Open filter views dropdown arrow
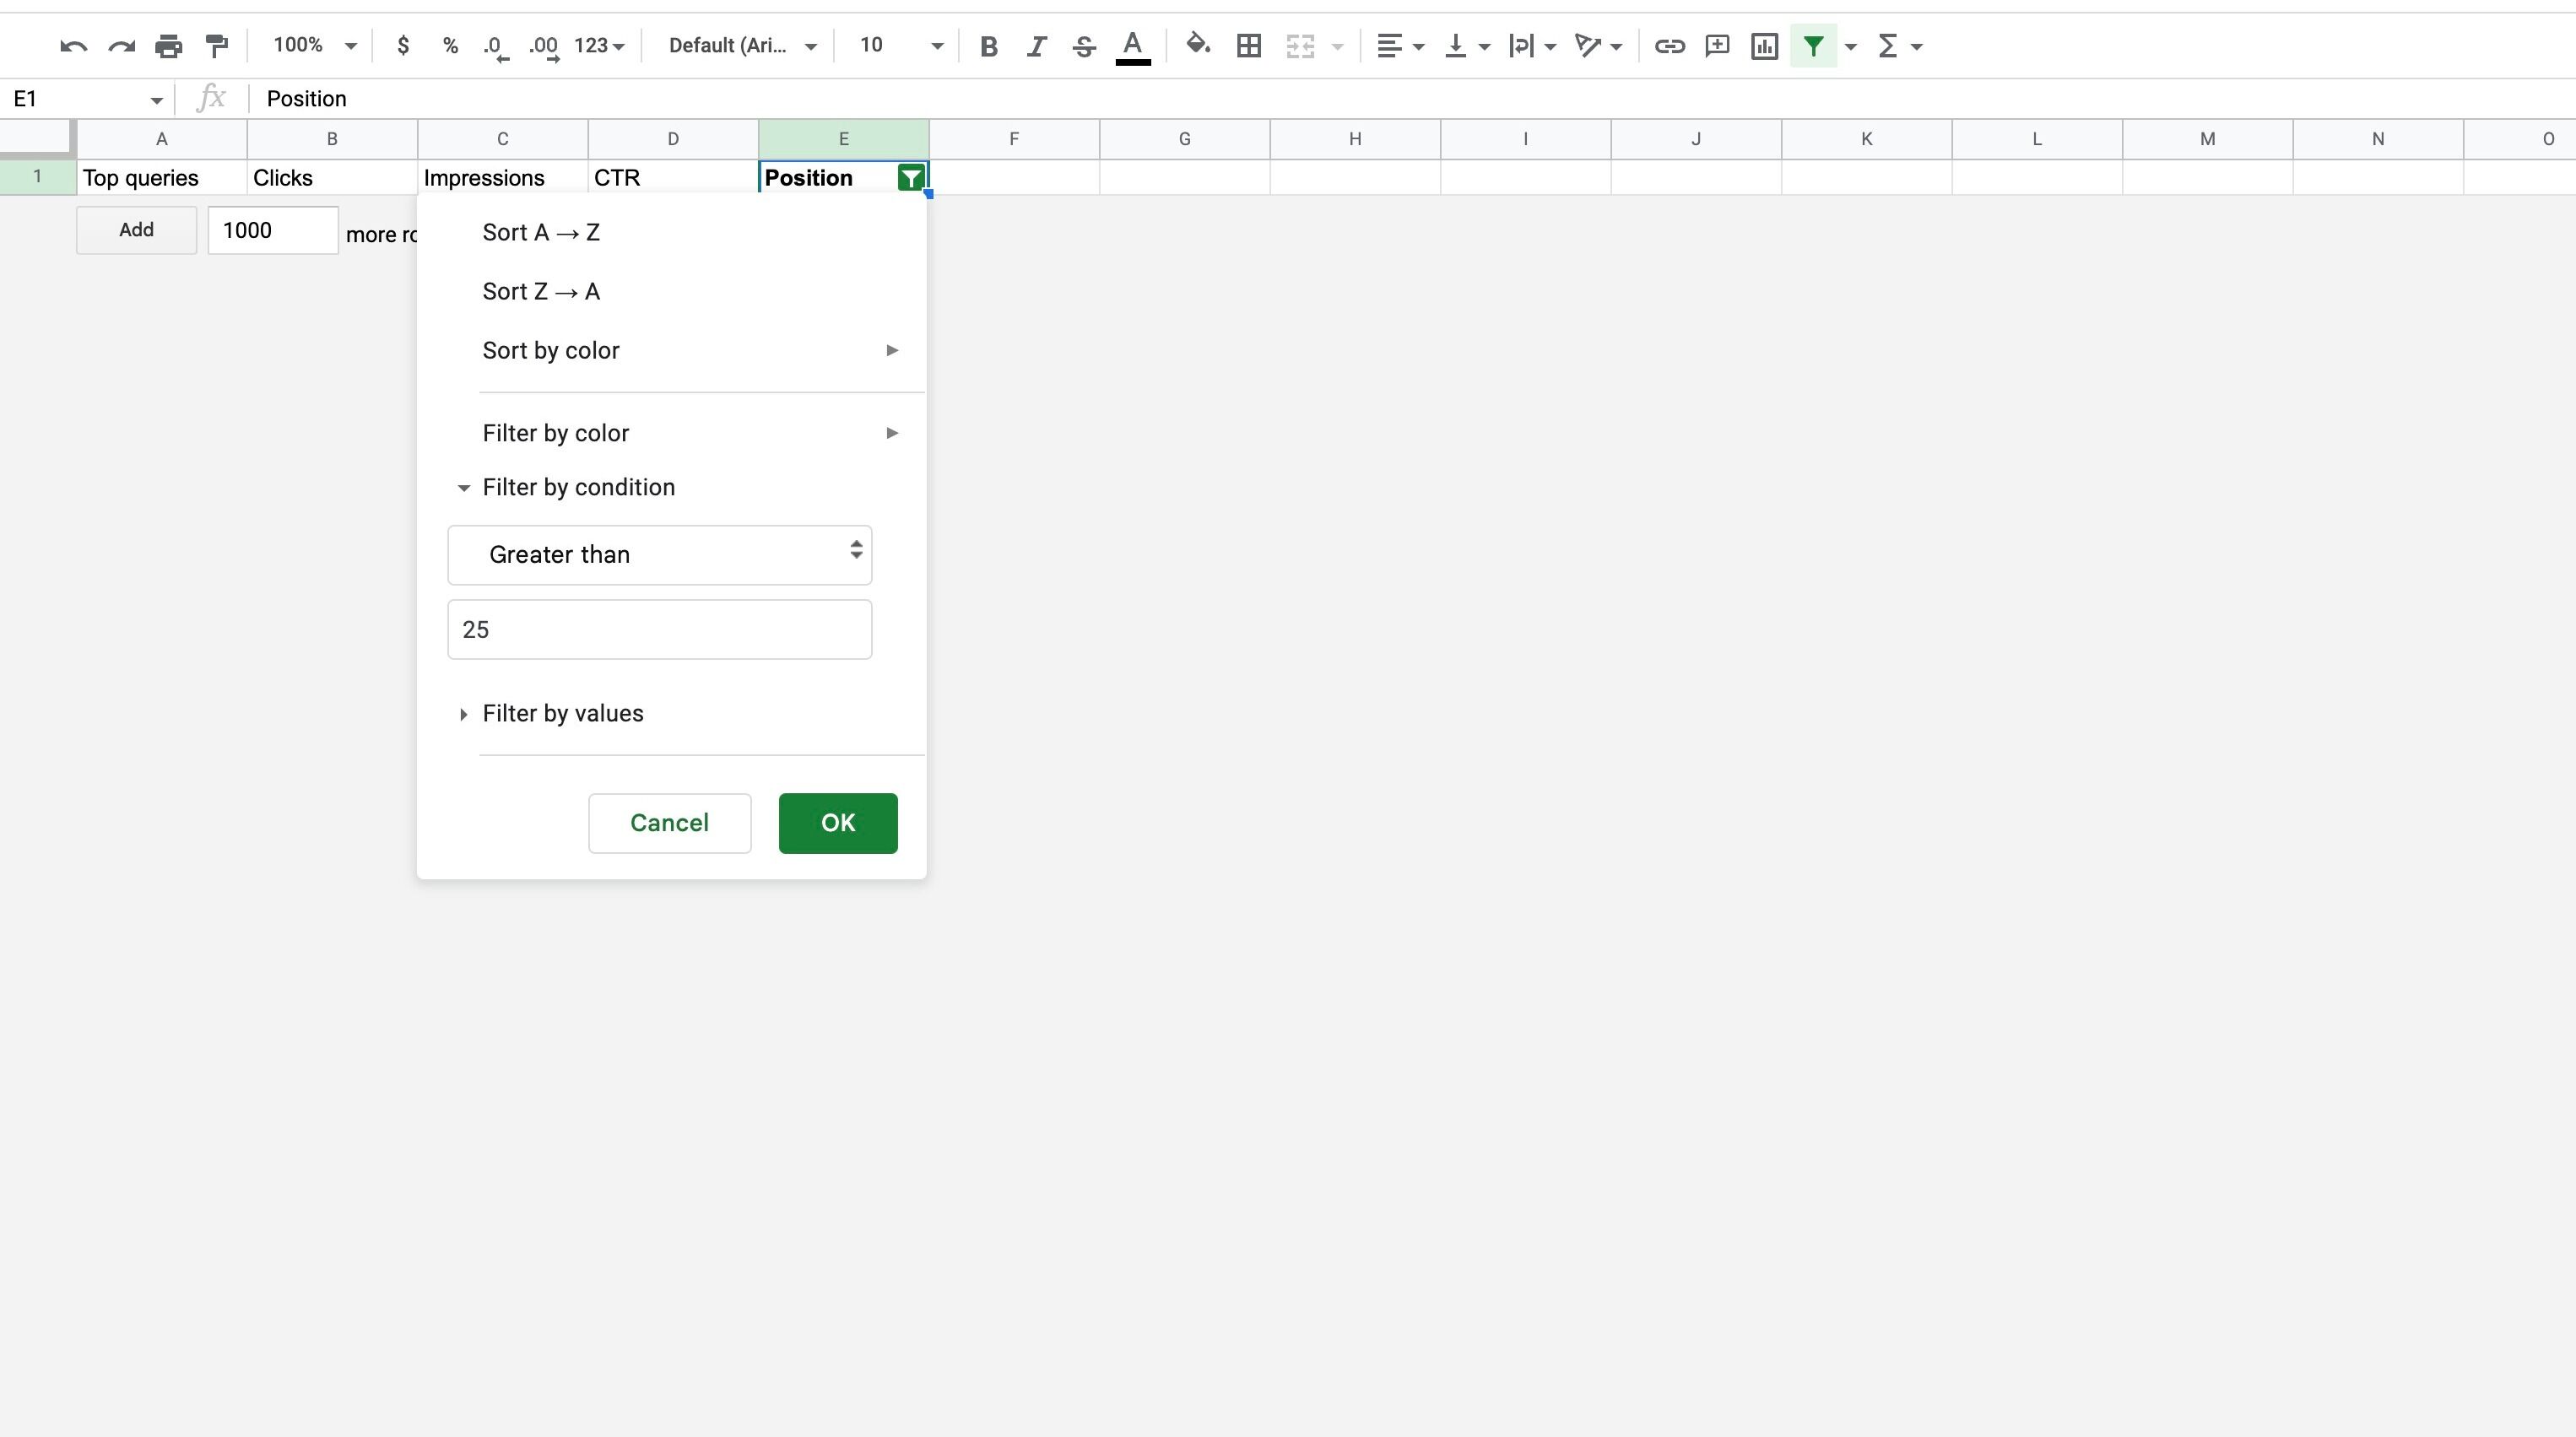The image size is (2576, 1437). pyautogui.click(x=1851, y=46)
